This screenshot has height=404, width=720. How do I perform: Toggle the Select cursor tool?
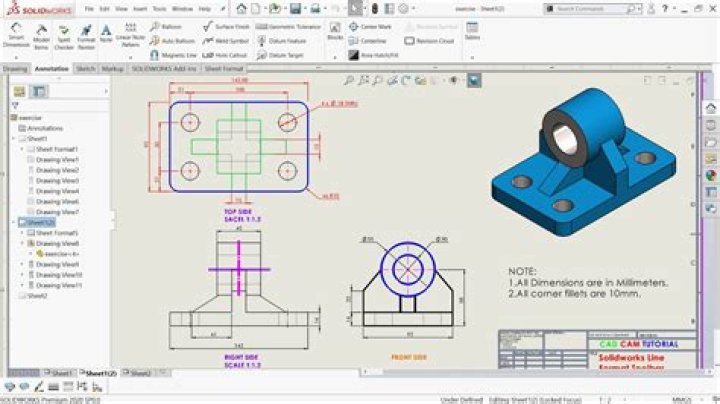click(355, 8)
